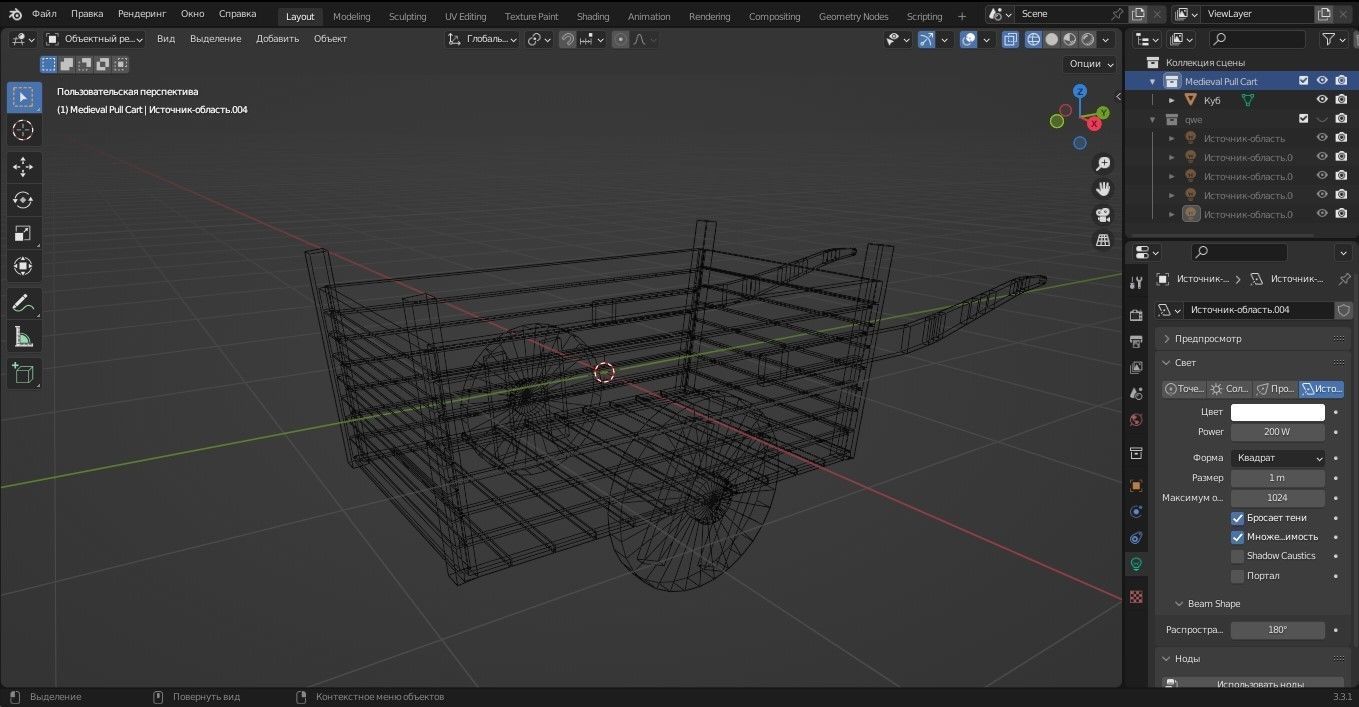The width and height of the screenshot is (1359, 707).
Task: Open Опции dropdown in viewport
Action: pos(1090,63)
